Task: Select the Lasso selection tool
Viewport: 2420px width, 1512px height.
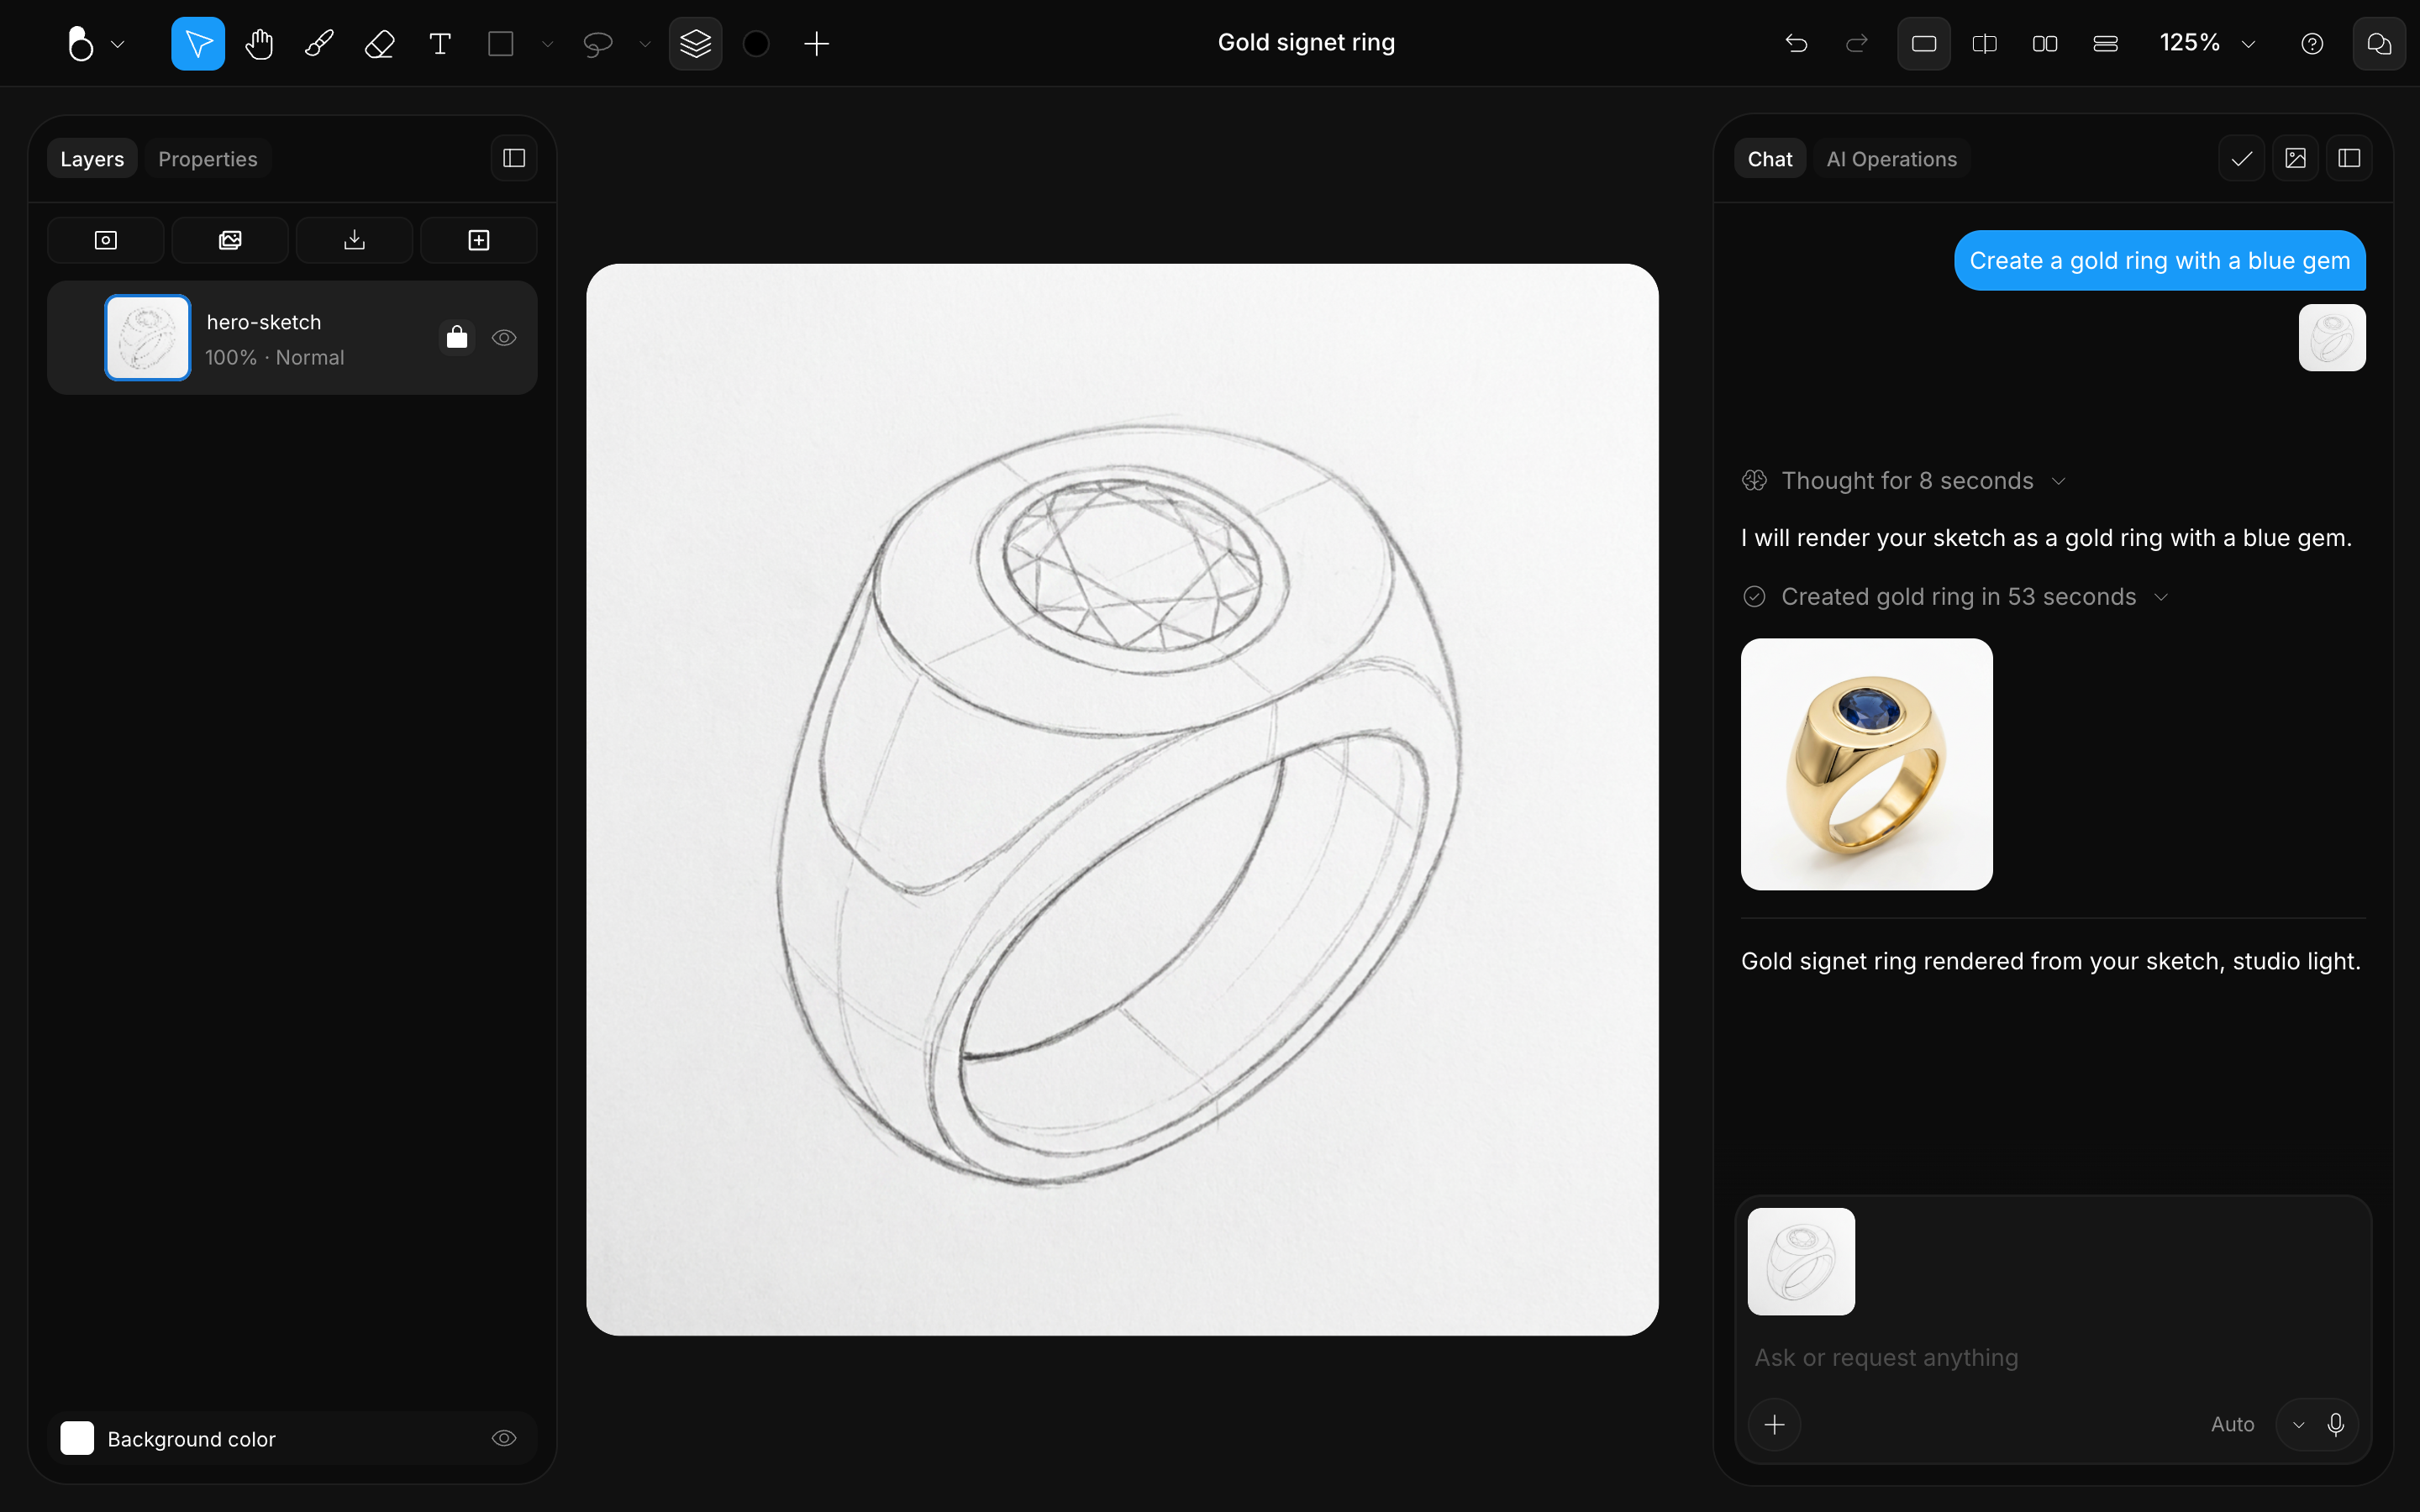Action: [x=598, y=44]
